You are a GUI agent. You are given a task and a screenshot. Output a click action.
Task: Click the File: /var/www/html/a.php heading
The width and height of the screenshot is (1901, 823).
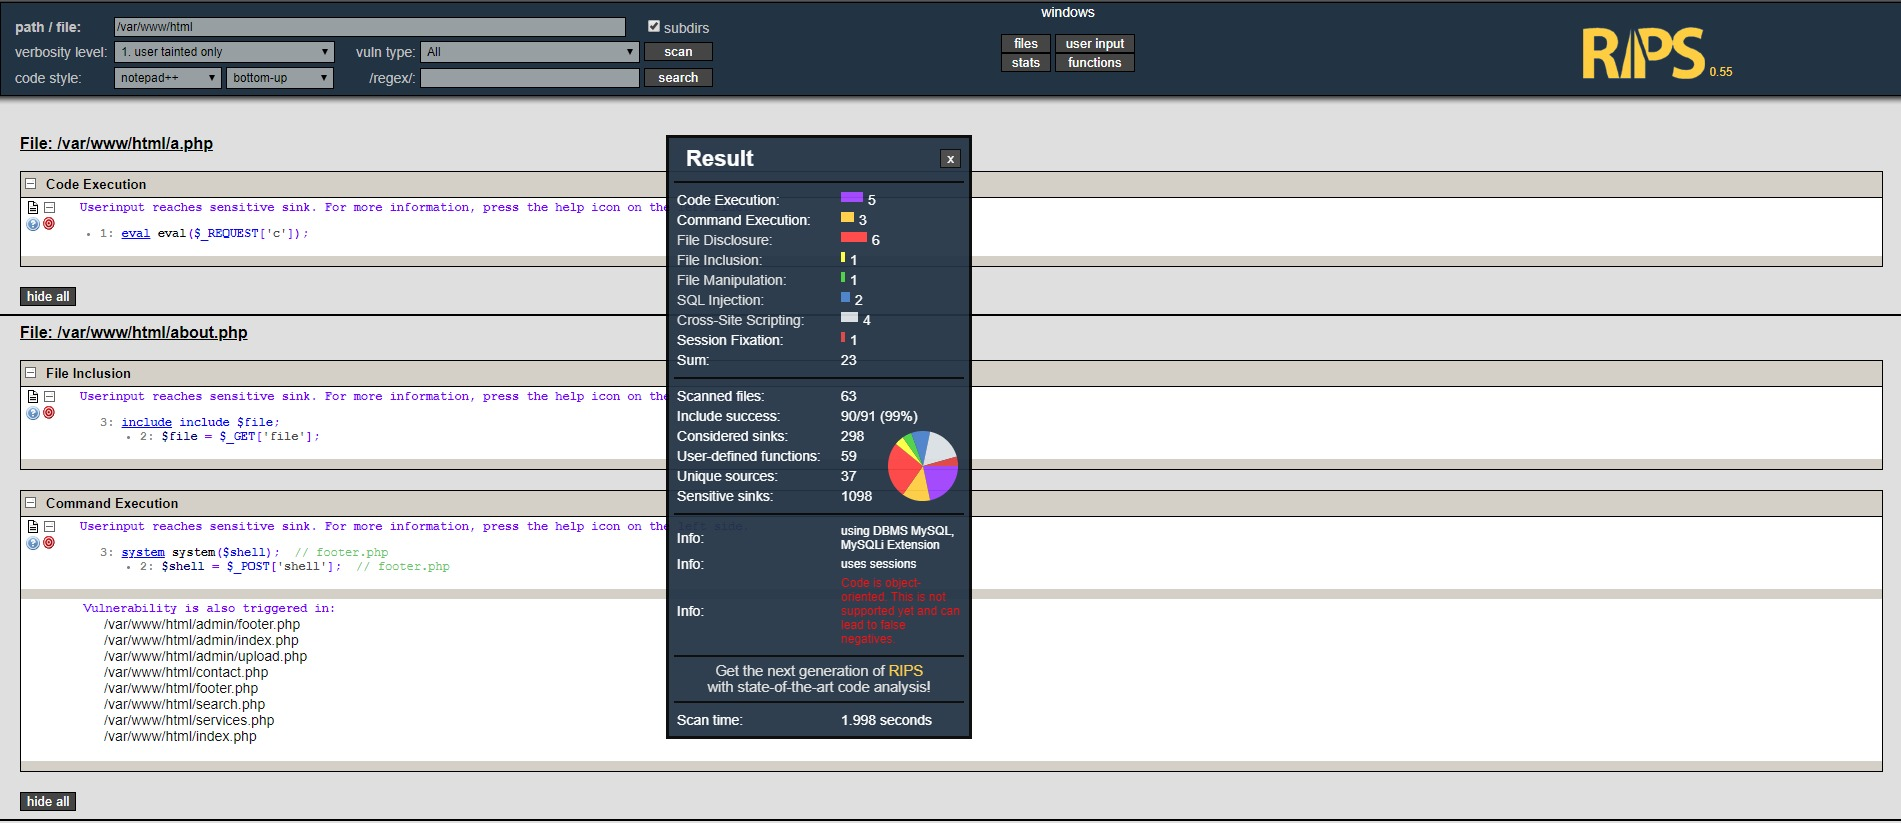(x=116, y=143)
